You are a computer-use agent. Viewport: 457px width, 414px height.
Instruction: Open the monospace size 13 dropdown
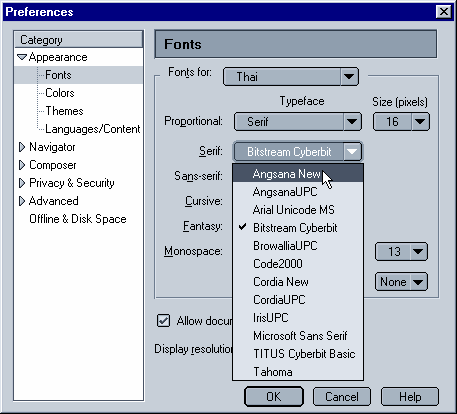tap(401, 252)
